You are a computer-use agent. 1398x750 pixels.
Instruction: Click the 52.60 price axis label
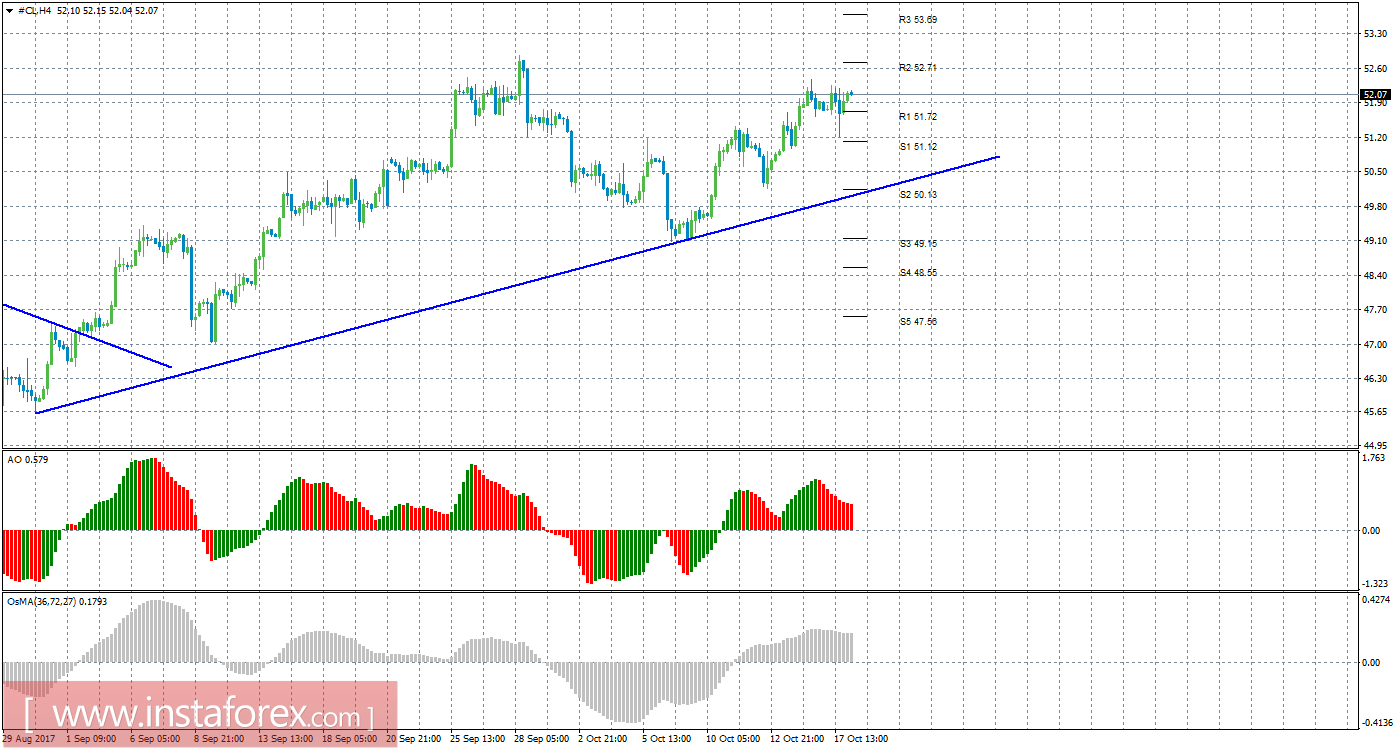pyautogui.click(x=1375, y=68)
